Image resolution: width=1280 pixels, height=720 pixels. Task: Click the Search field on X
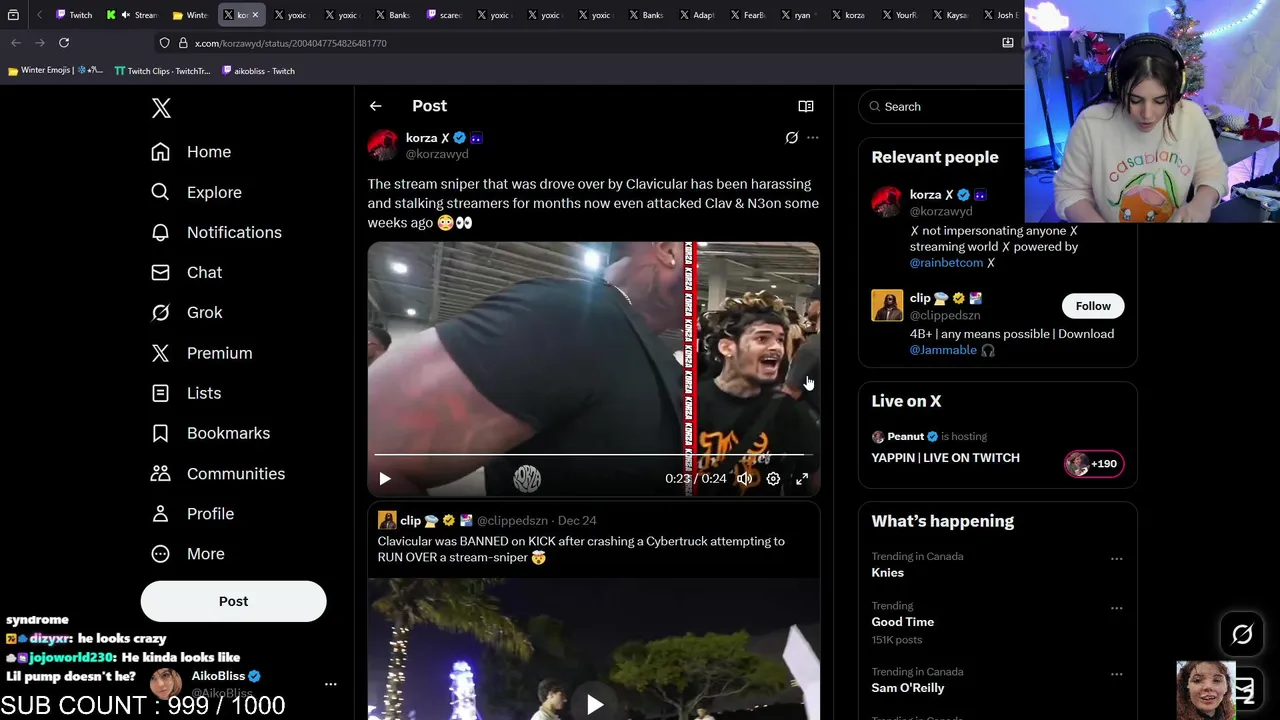(942, 107)
